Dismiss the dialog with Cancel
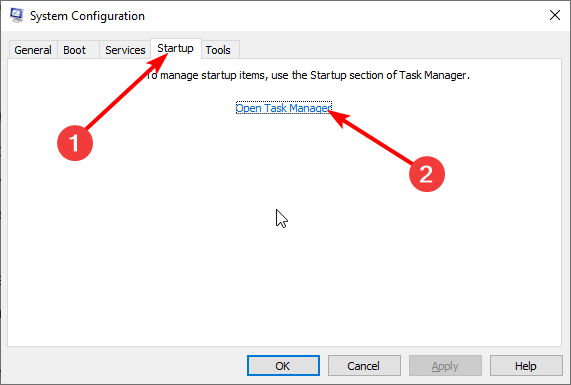This screenshot has width=571, height=385. pos(364,366)
